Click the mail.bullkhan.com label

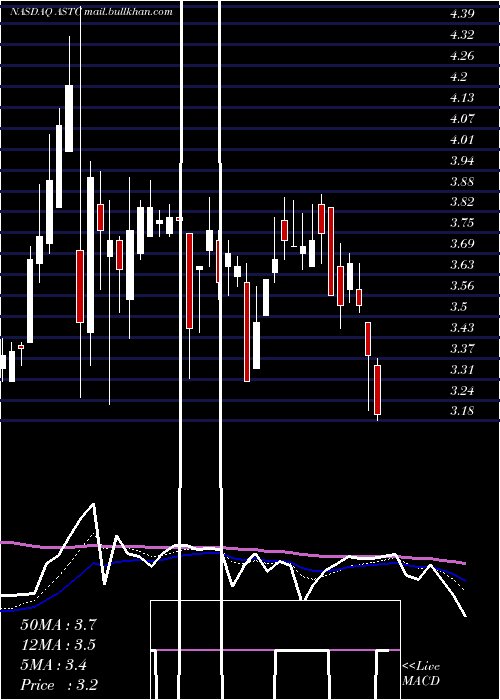[x=127, y=12]
